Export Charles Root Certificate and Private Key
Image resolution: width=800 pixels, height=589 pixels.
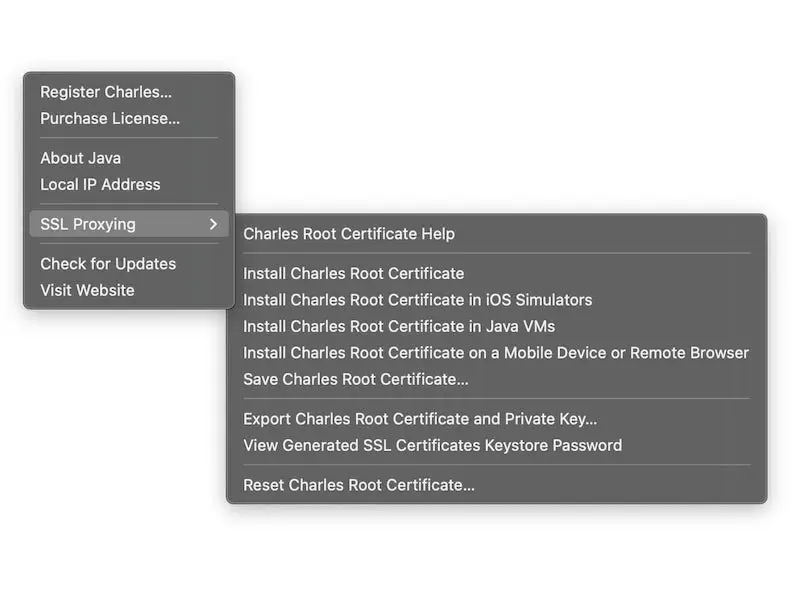coord(420,419)
